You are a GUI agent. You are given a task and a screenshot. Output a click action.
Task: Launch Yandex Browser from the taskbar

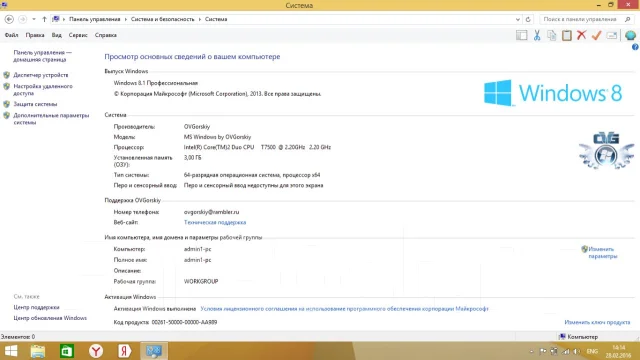(96, 351)
